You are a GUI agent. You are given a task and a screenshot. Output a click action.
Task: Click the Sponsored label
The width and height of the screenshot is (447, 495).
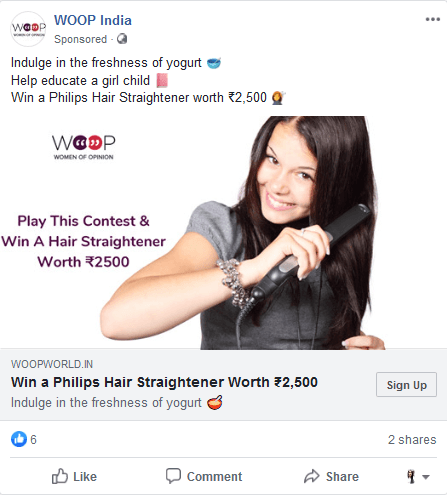80,39
